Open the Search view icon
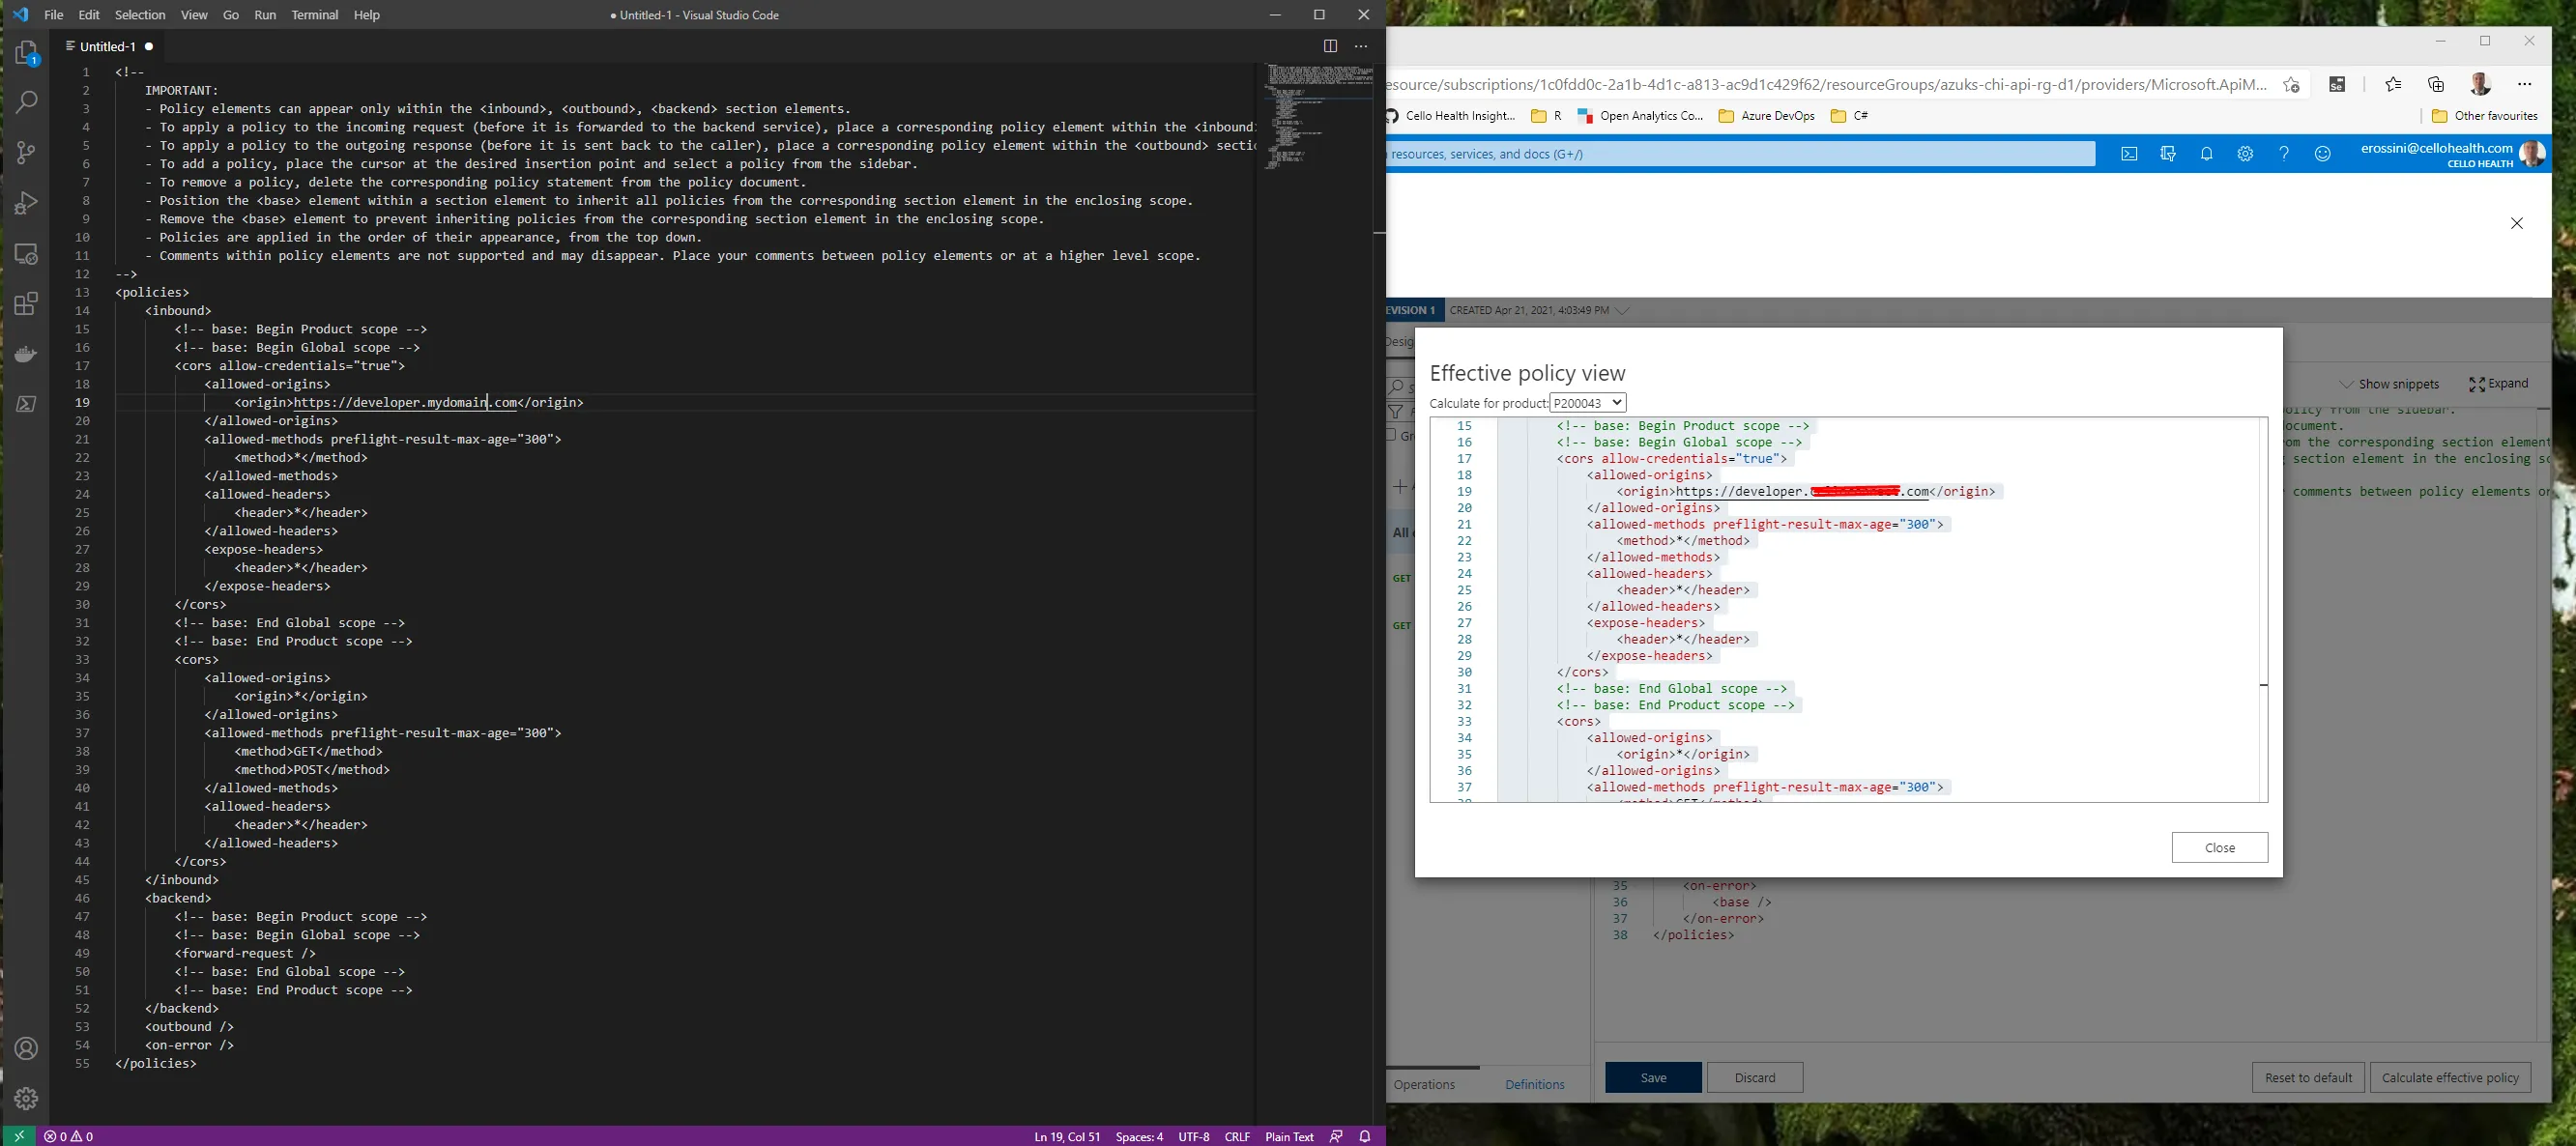Viewport: 2576px width, 1146px height. (x=27, y=102)
